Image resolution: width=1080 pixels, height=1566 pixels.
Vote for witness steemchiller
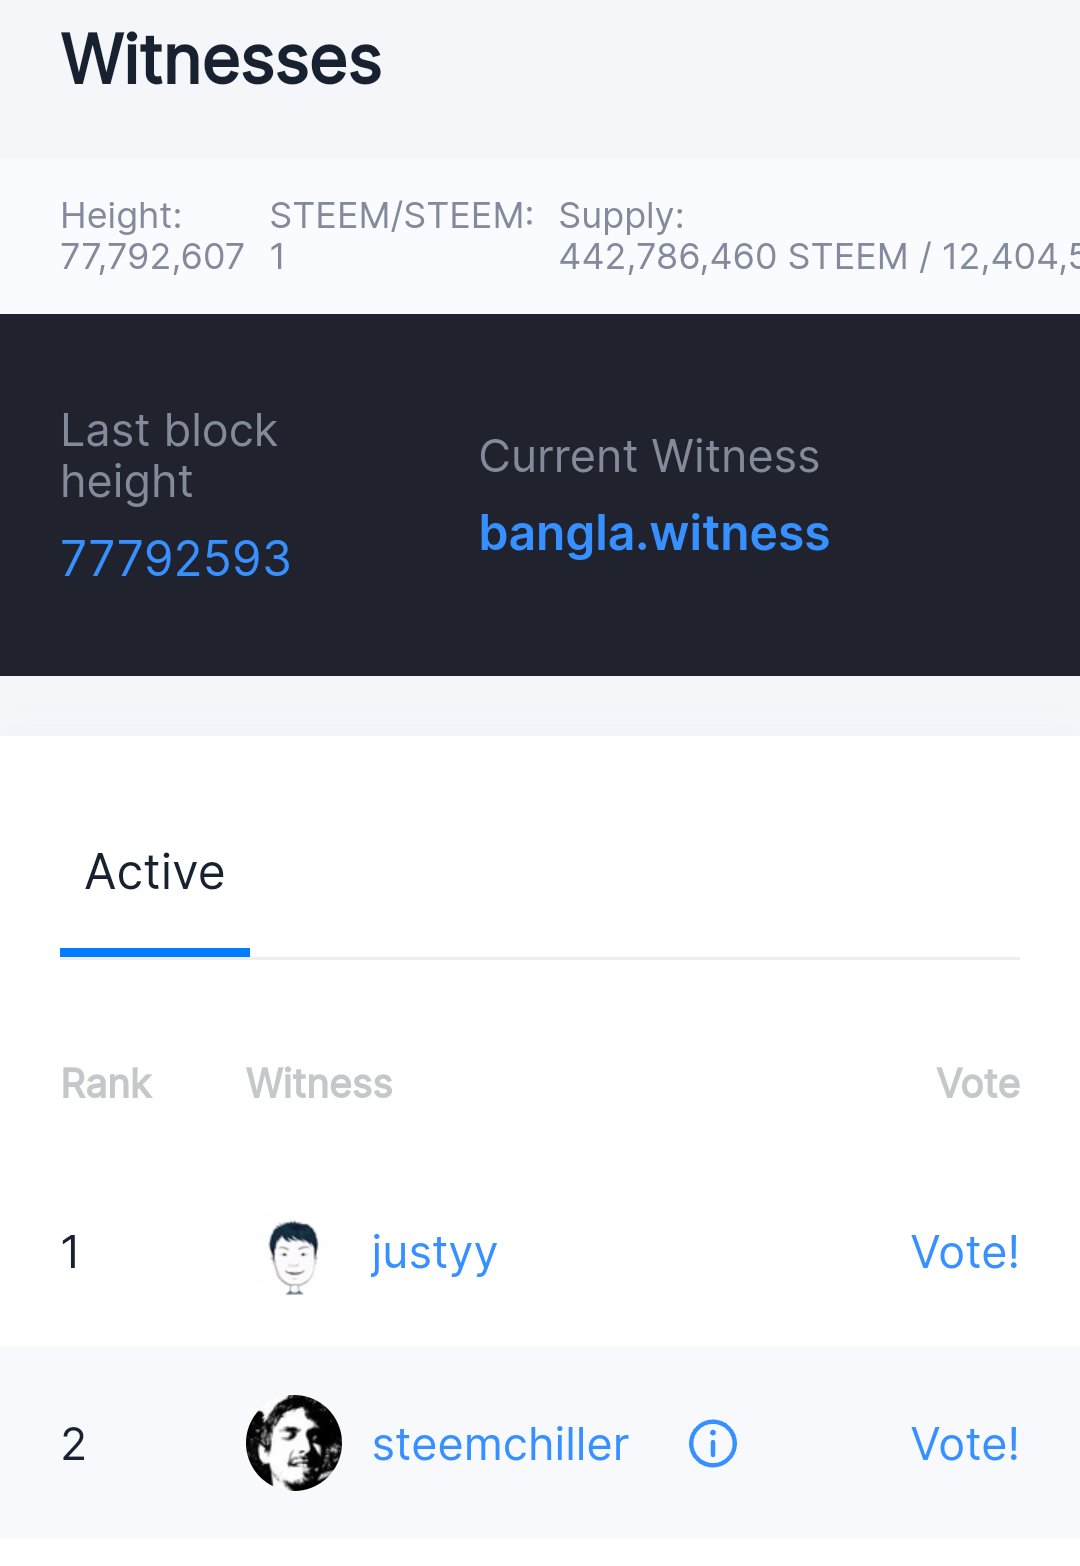click(x=964, y=1444)
